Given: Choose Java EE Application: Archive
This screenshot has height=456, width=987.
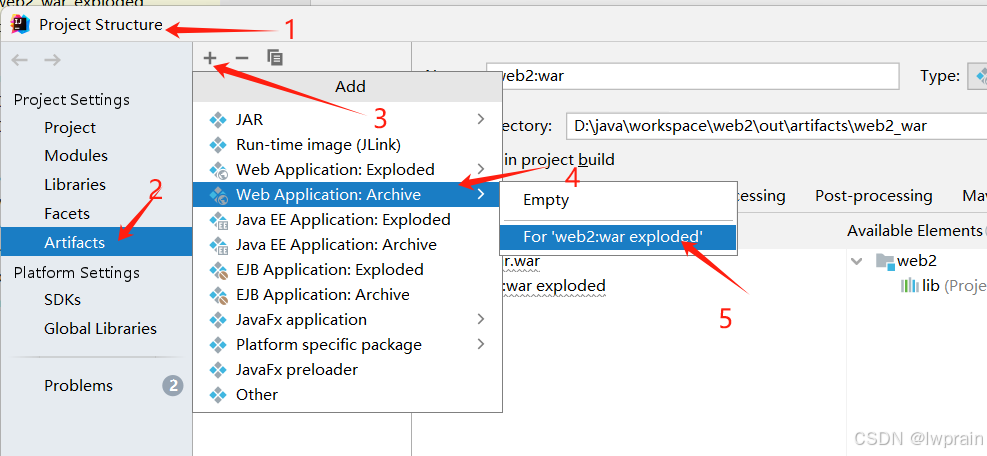Looking at the screenshot, I should [347, 244].
